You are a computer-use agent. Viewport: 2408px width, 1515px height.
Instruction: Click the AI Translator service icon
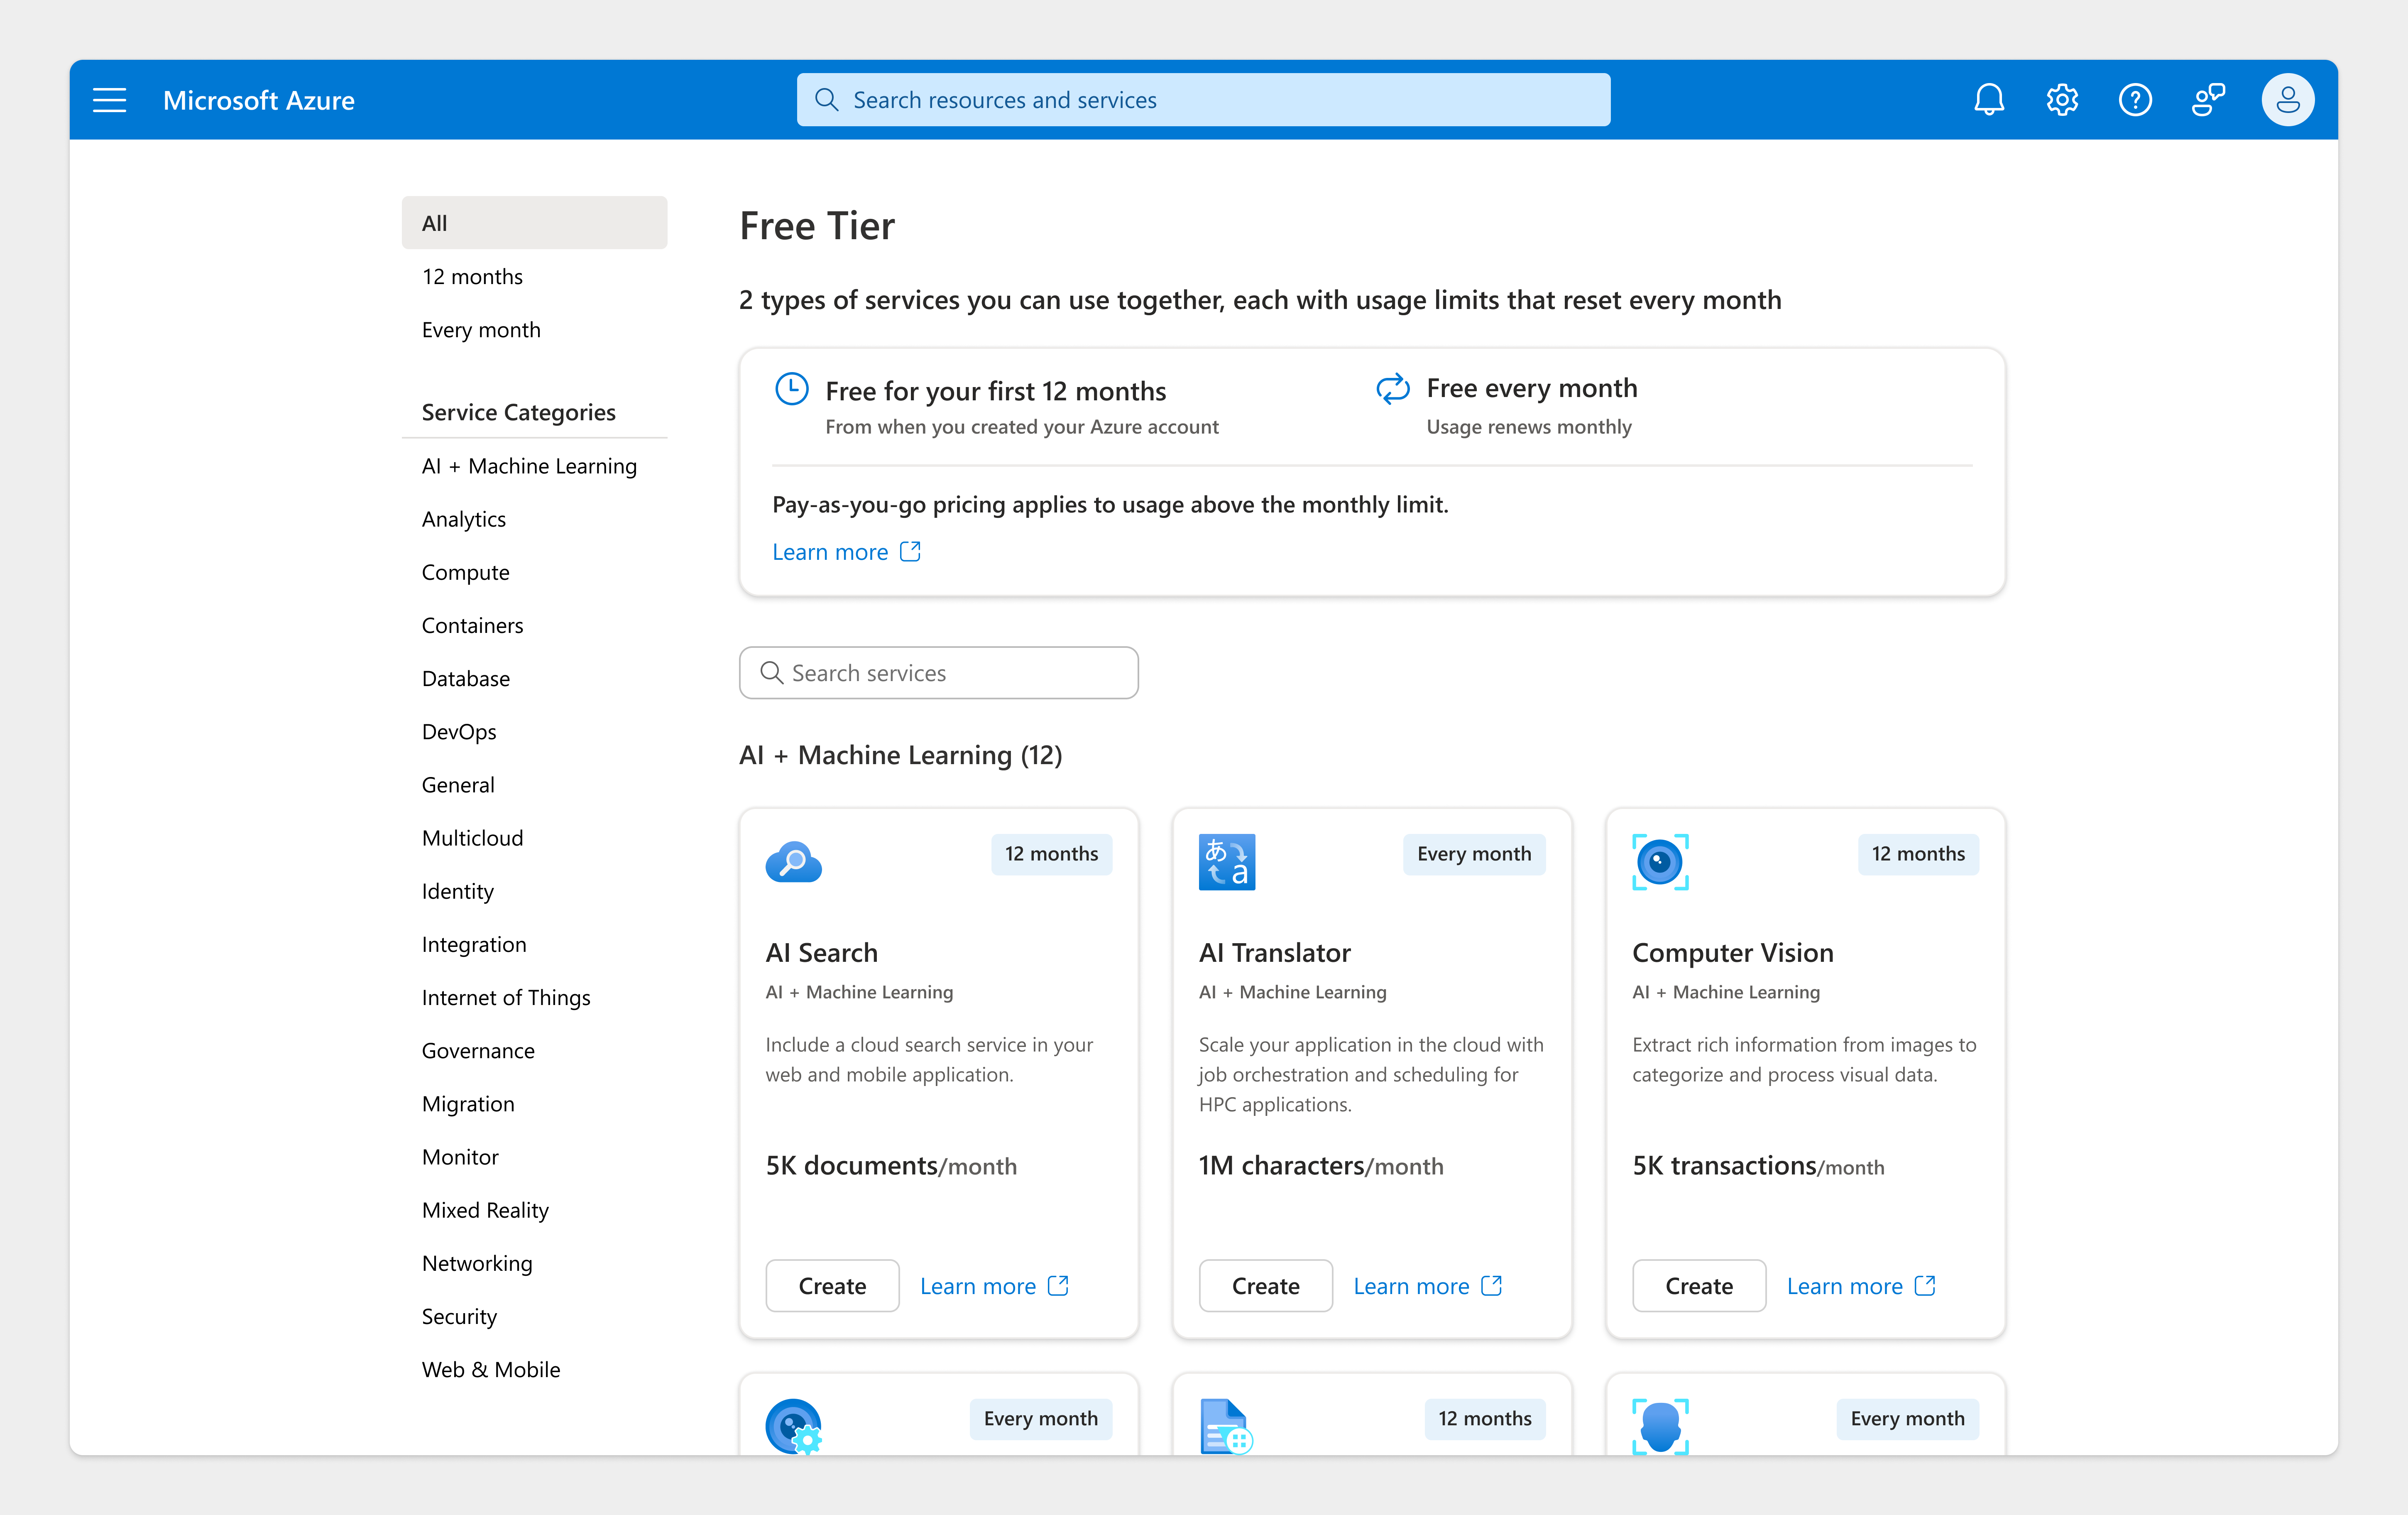[x=1226, y=862]
